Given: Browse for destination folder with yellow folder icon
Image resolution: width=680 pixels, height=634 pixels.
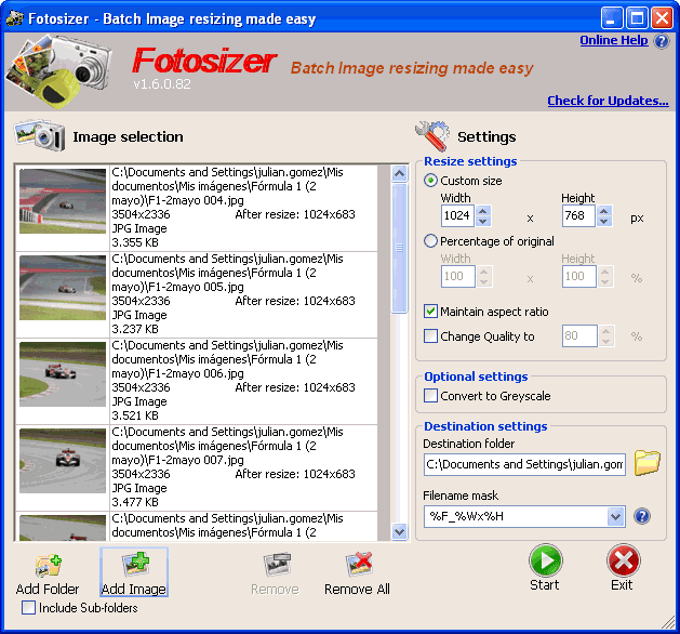Looking at the screenshot, I should click(647, 463).
